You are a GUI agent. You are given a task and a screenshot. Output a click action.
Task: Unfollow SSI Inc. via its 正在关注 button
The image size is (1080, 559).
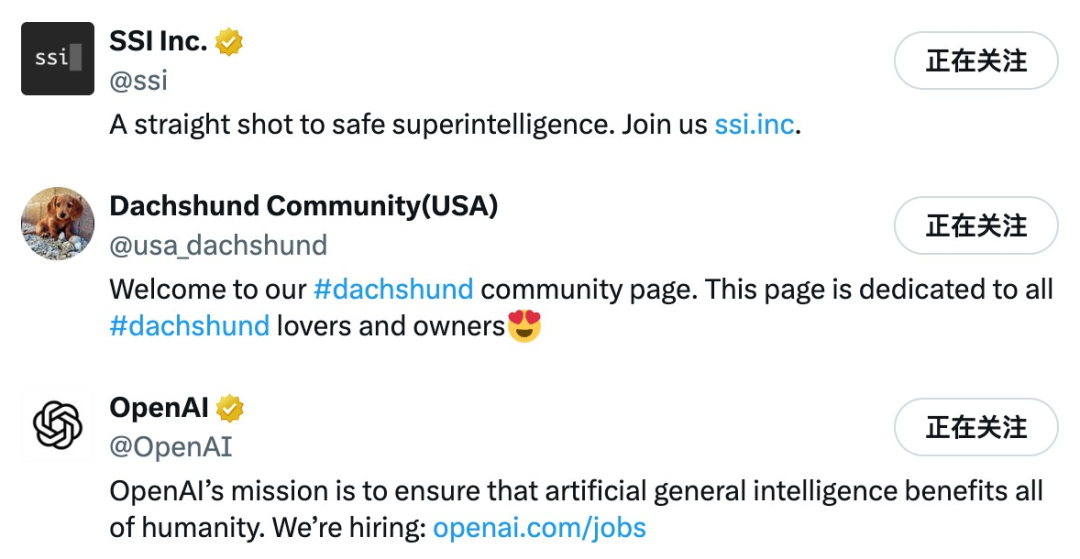[x=976, y=61]
